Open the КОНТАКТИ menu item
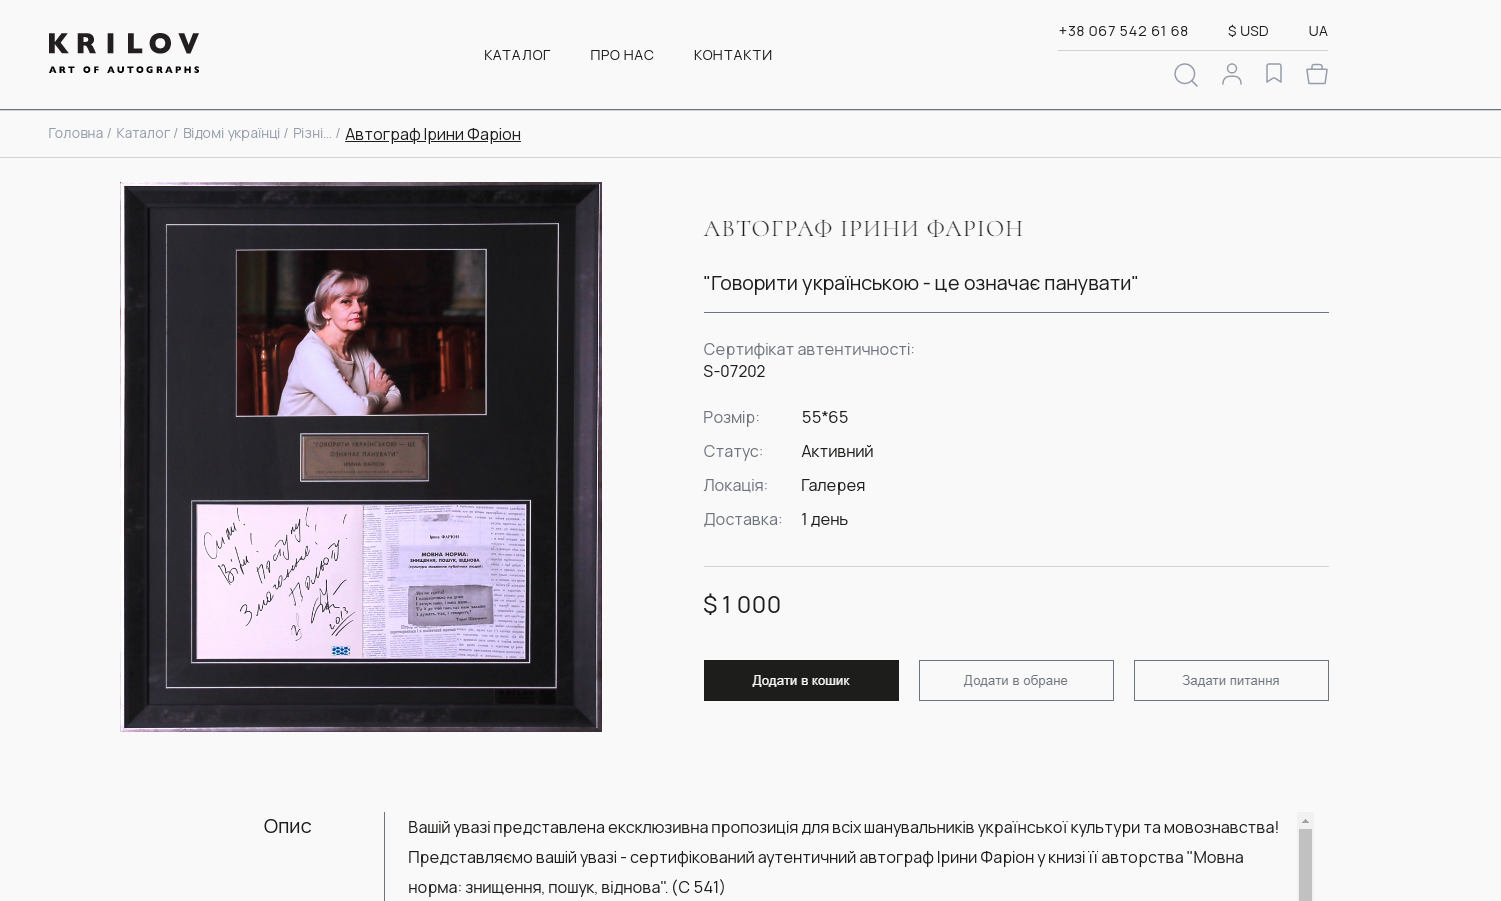 [x=733, y=55]
